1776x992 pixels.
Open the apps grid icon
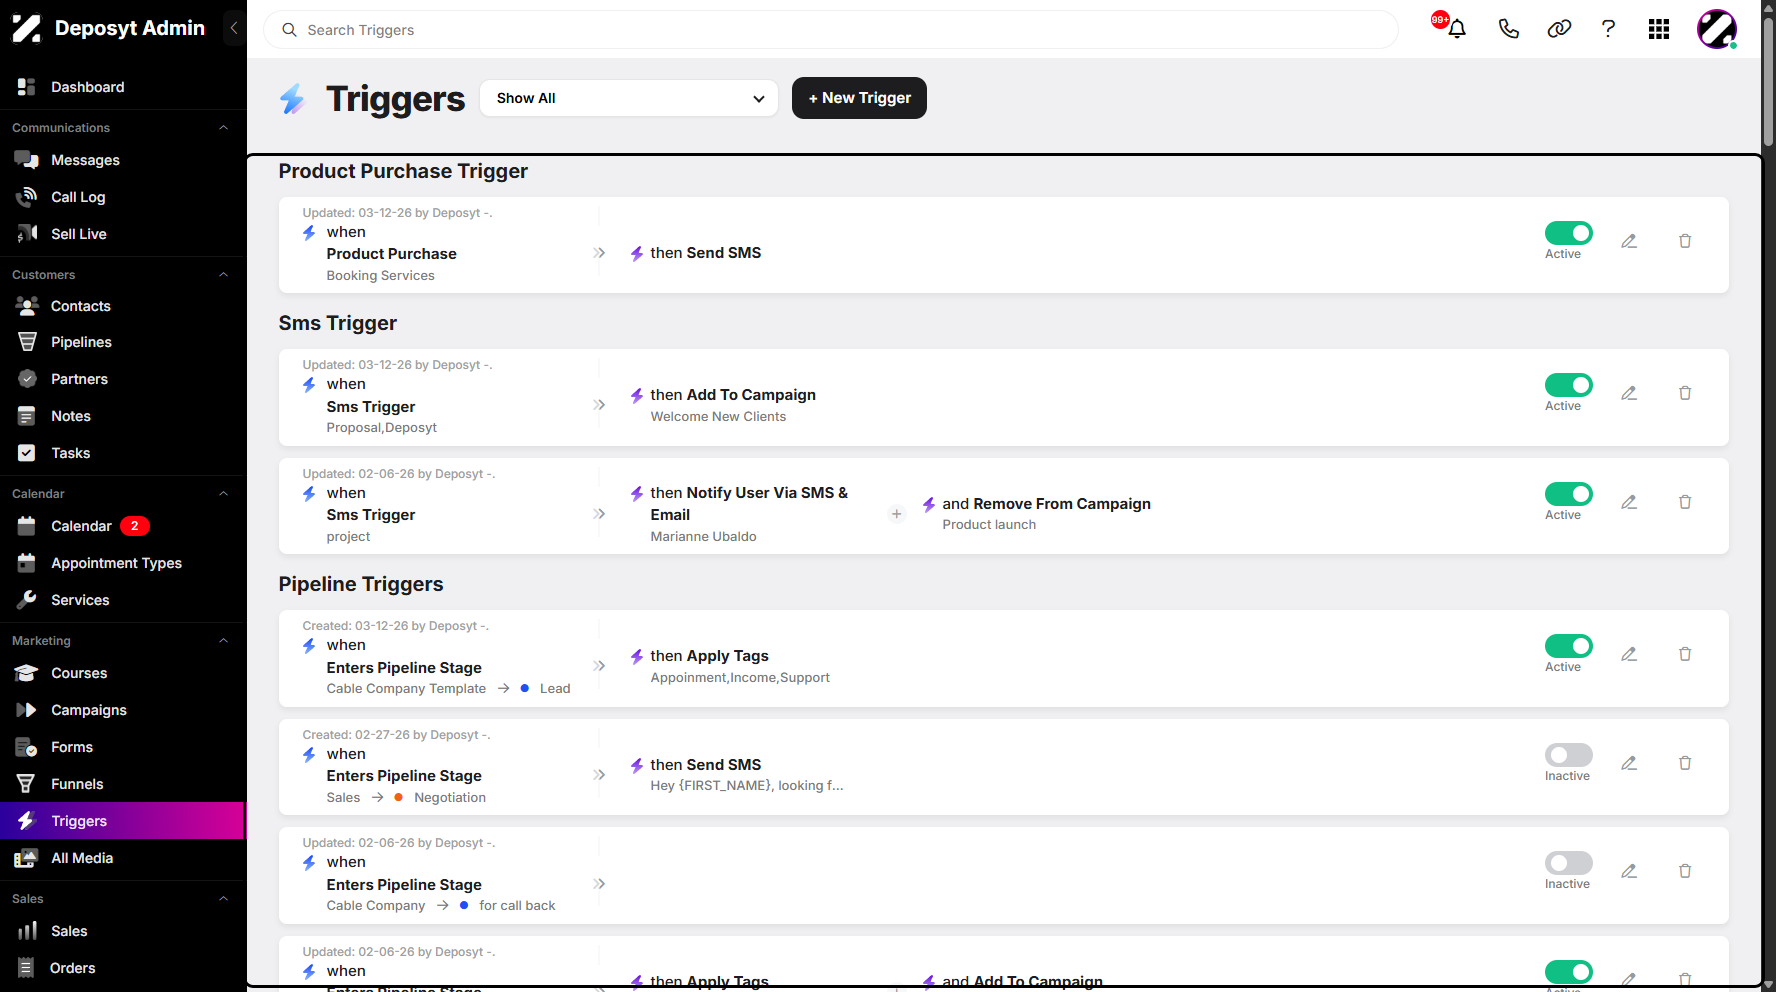tap(1659, 29)
